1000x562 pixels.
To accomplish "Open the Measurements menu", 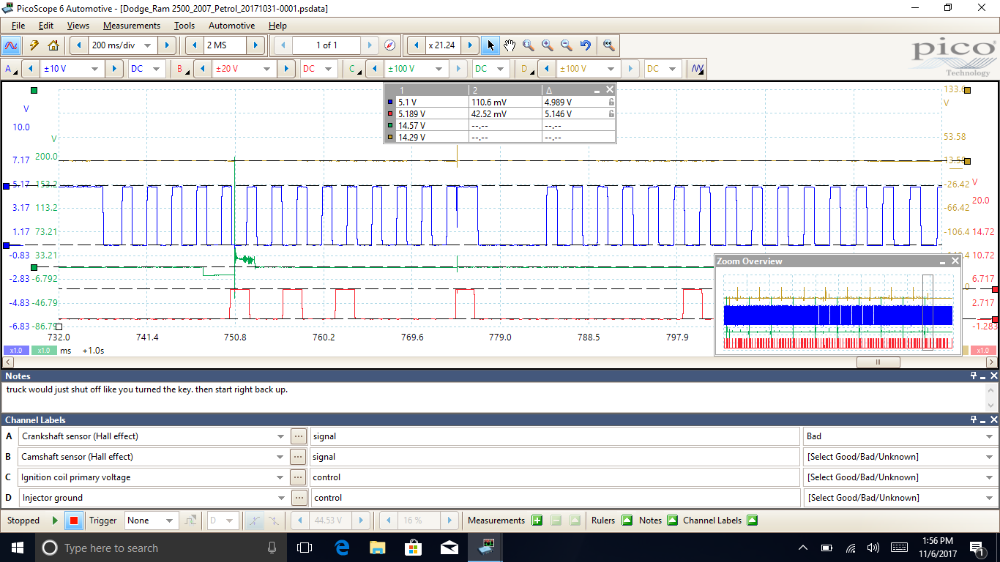I will (131, 25).
